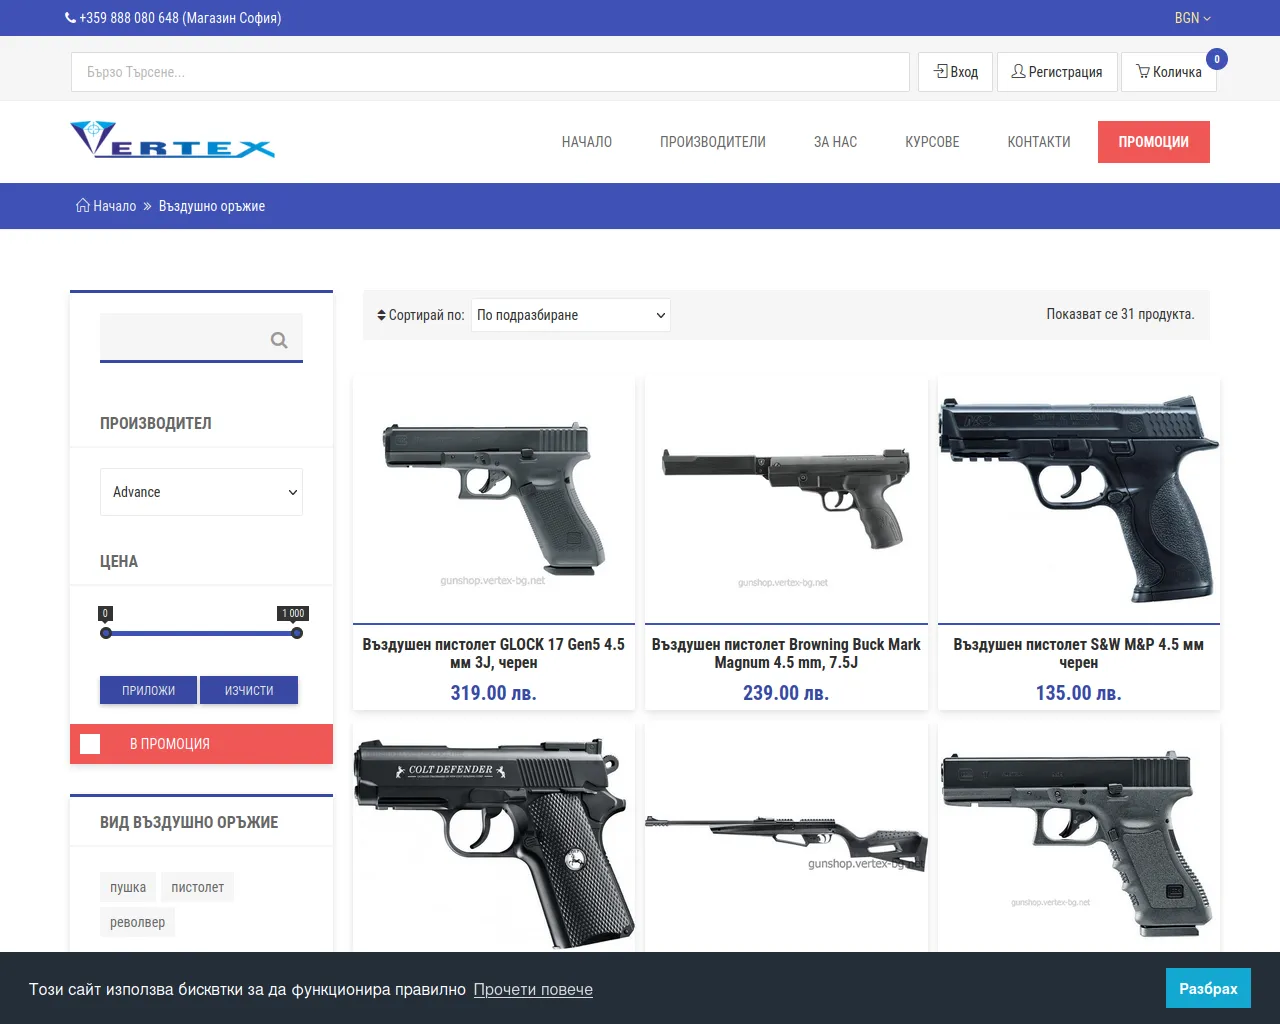Image resolution: width=1280 pixels, height=1024 pixels.
Task: Open the shopping cart (Количка)
Action: (x=1168, y=72)
